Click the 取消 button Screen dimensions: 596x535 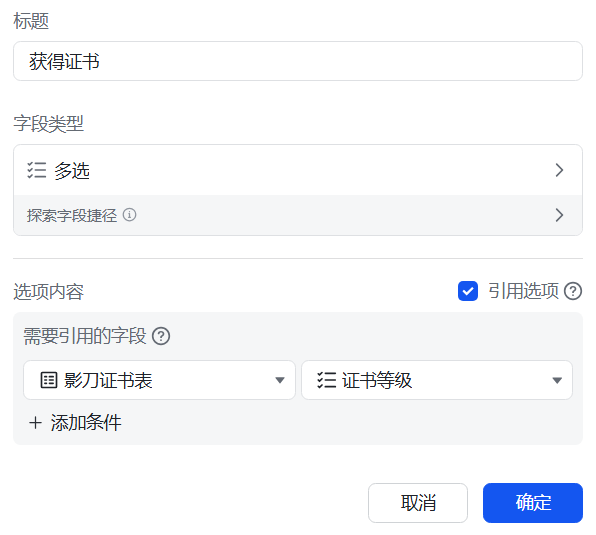pos(418,503)
